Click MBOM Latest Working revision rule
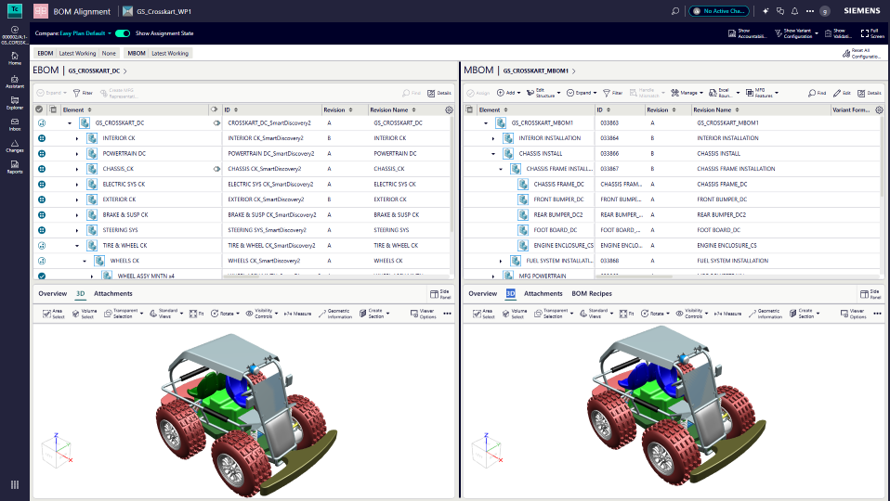 point(170,53)
